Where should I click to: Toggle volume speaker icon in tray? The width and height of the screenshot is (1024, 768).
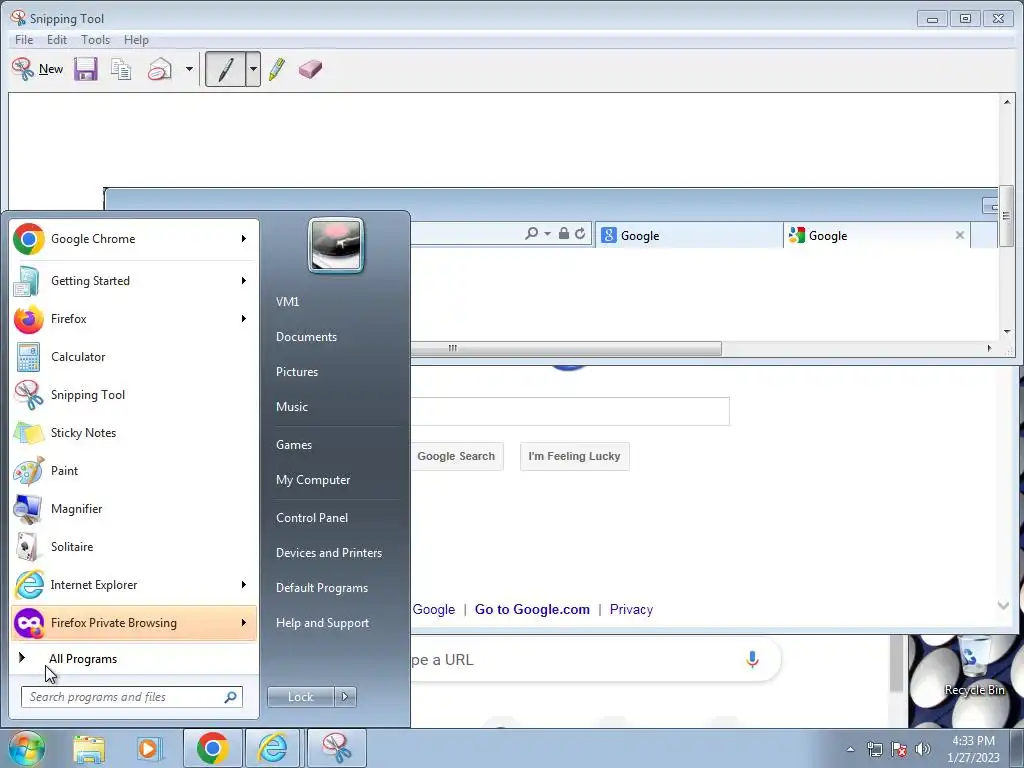(922, 749)
